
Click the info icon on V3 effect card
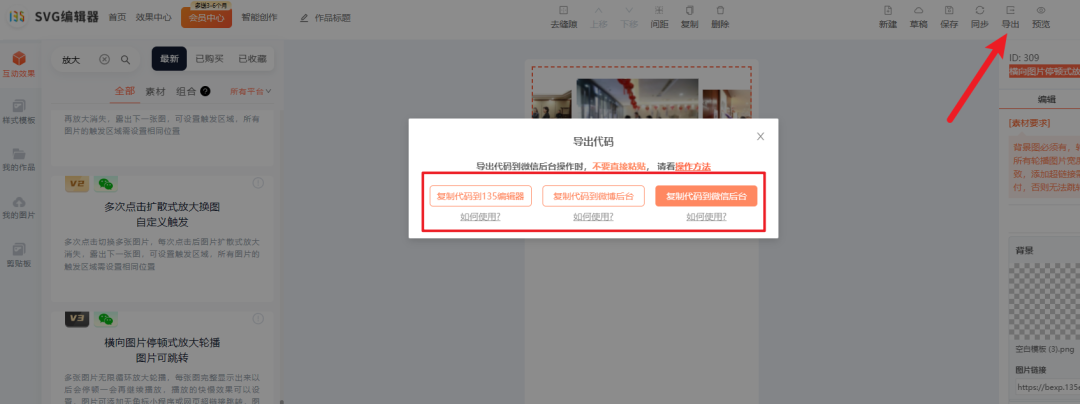[x=258, y=319]
